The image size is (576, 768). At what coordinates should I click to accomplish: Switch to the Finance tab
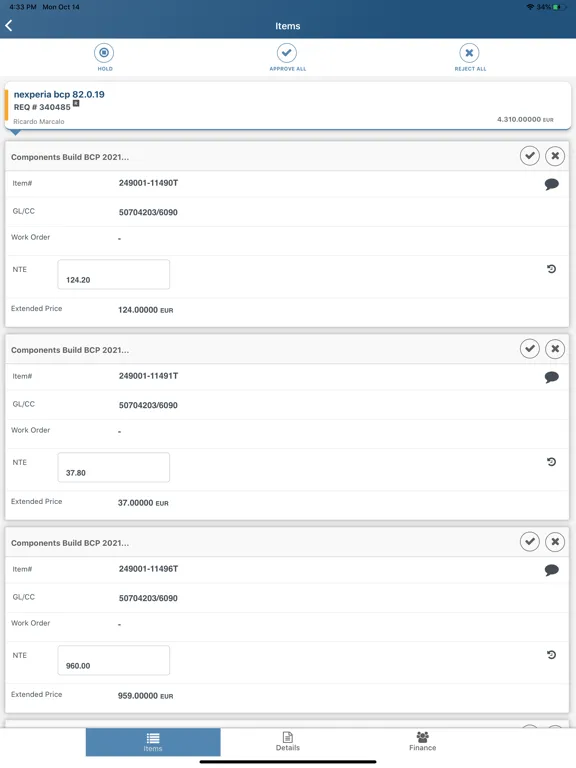[422, 742]
